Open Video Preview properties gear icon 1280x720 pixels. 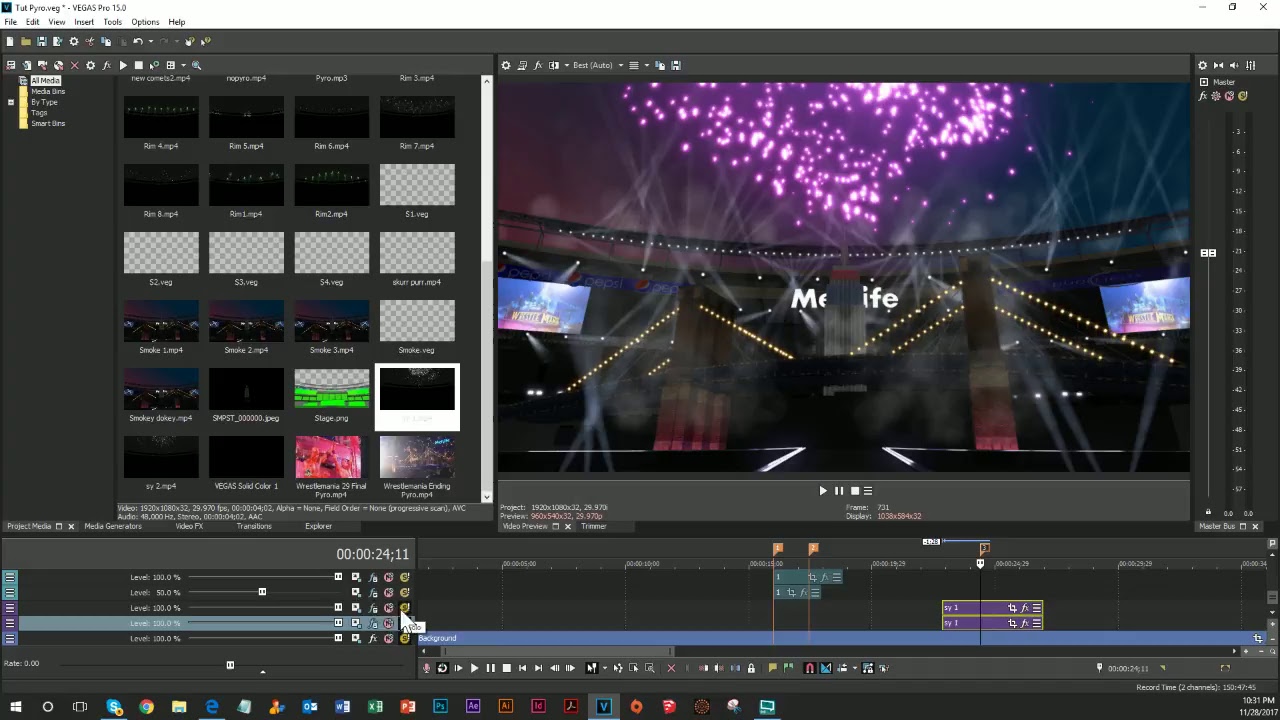tap(506, 65)
